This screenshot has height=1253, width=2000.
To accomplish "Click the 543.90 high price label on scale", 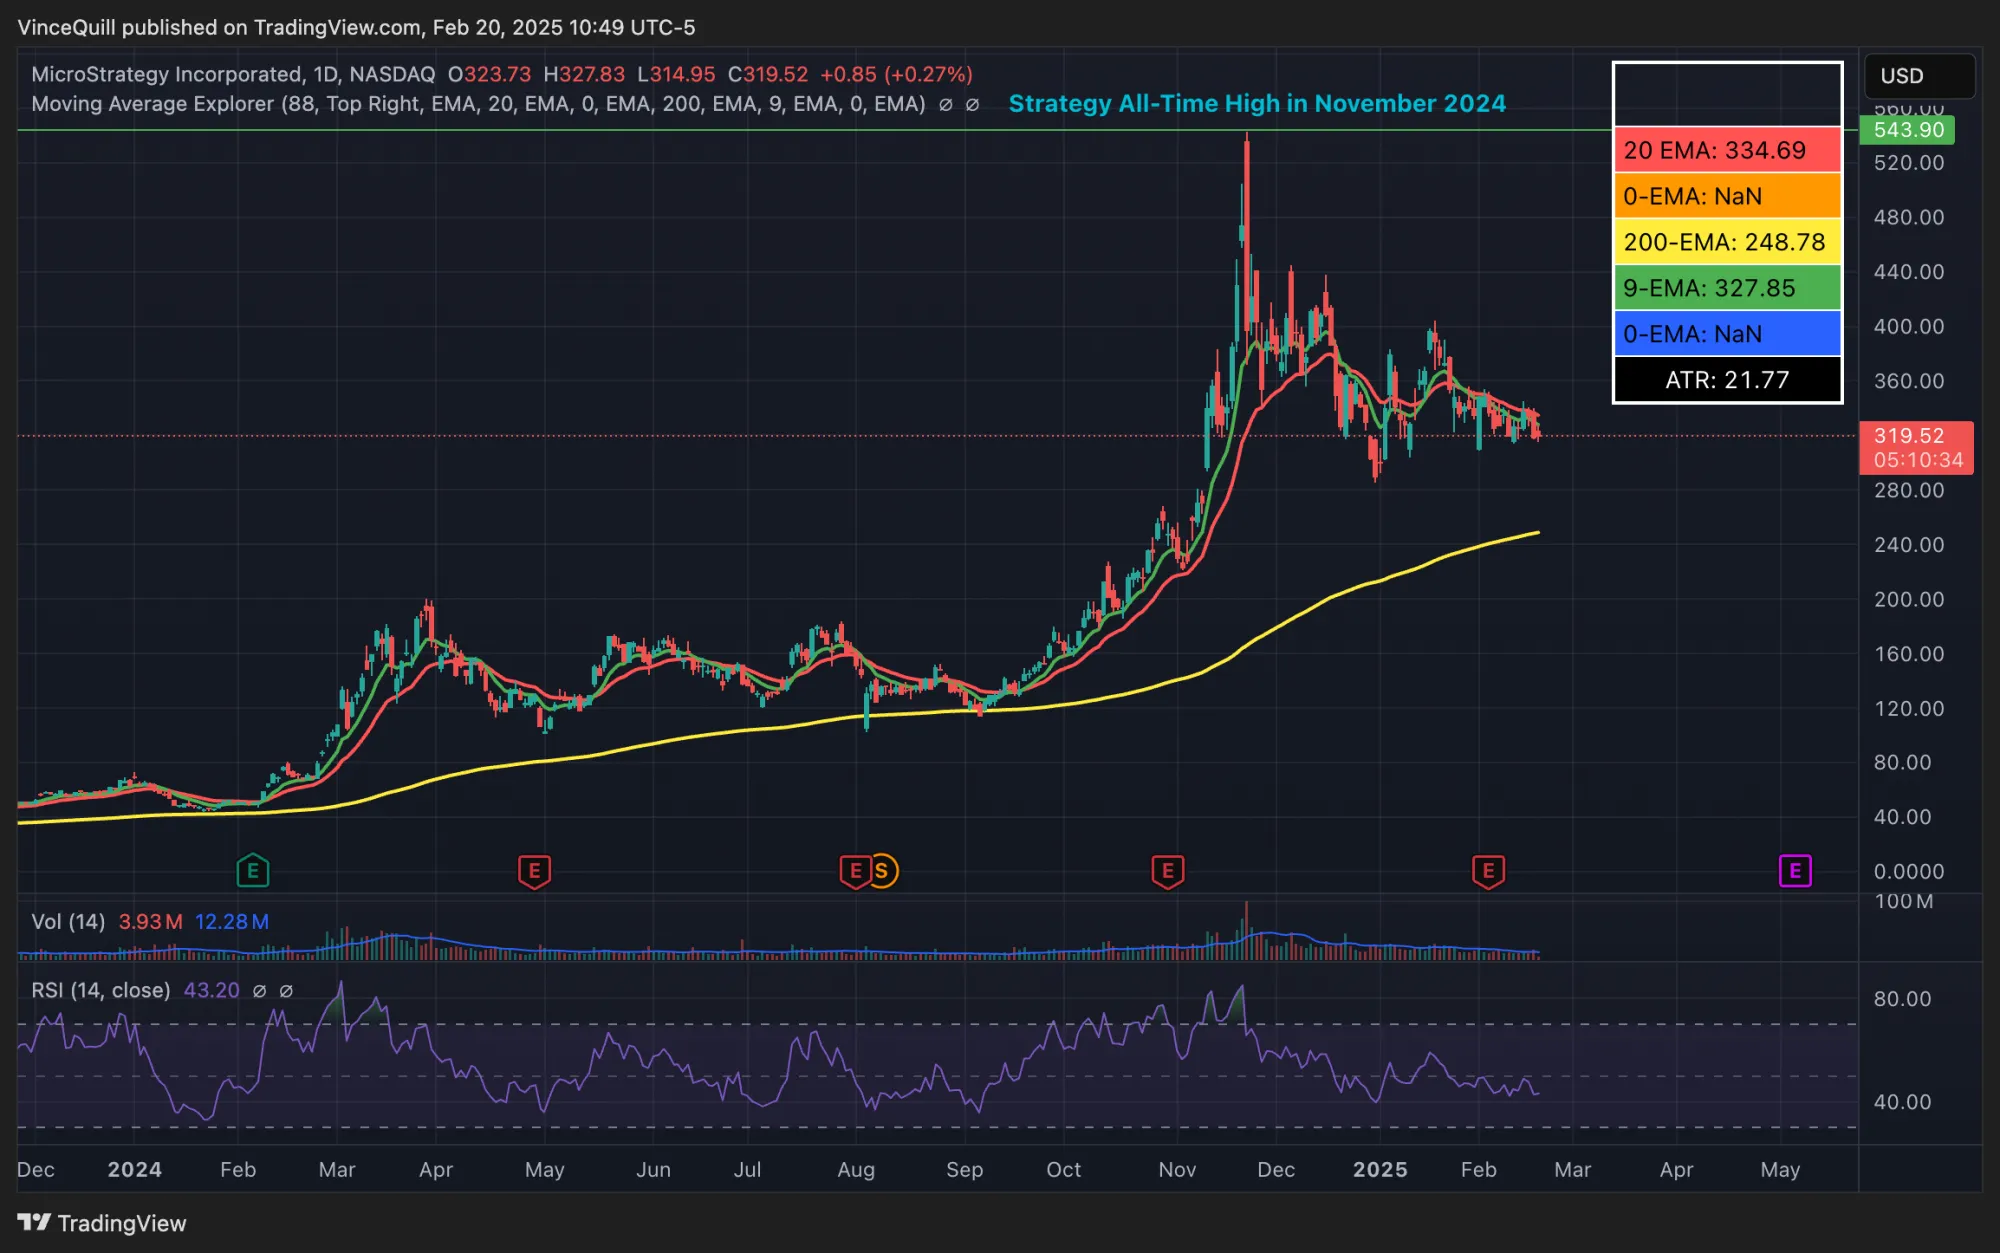I will pyautogui.click(x=1906, y=130).
